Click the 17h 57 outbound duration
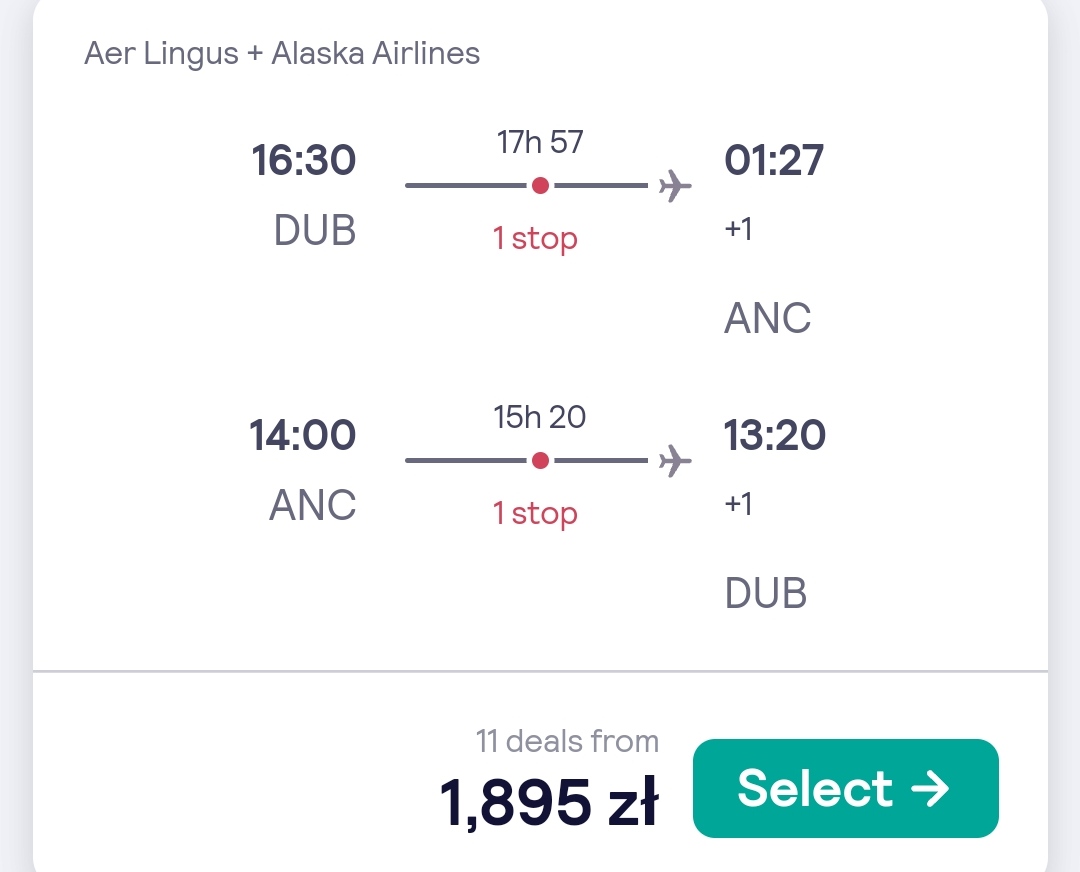Image resolution: width=1080 pixels, height=872 pixels. [x=540, y=142]
